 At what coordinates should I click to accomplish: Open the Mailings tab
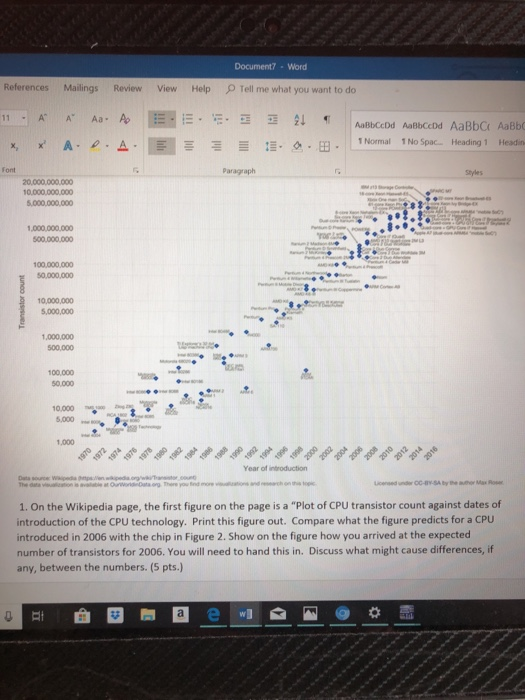coord(80,88)
